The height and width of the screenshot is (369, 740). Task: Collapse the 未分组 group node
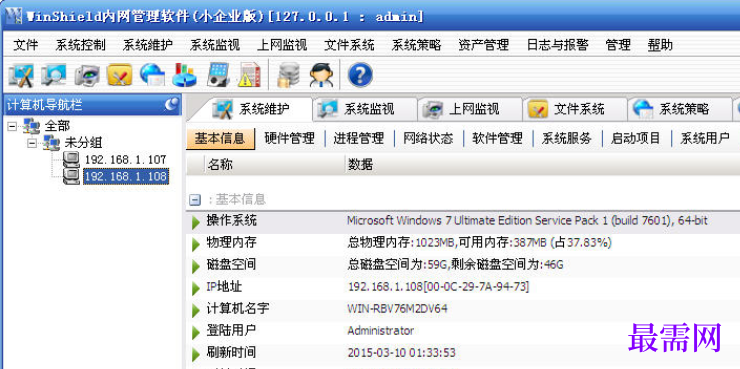pos(32,143)
